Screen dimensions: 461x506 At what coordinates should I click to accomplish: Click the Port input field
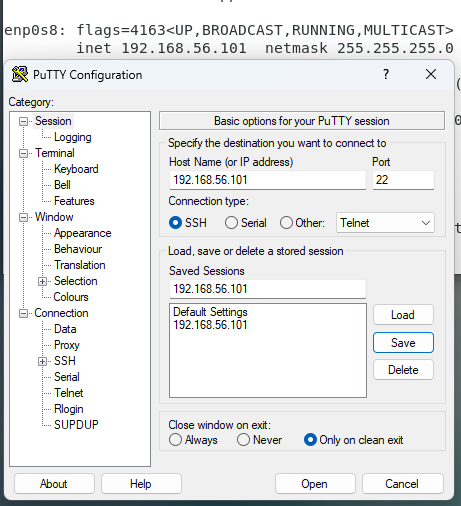click(403, 180)
